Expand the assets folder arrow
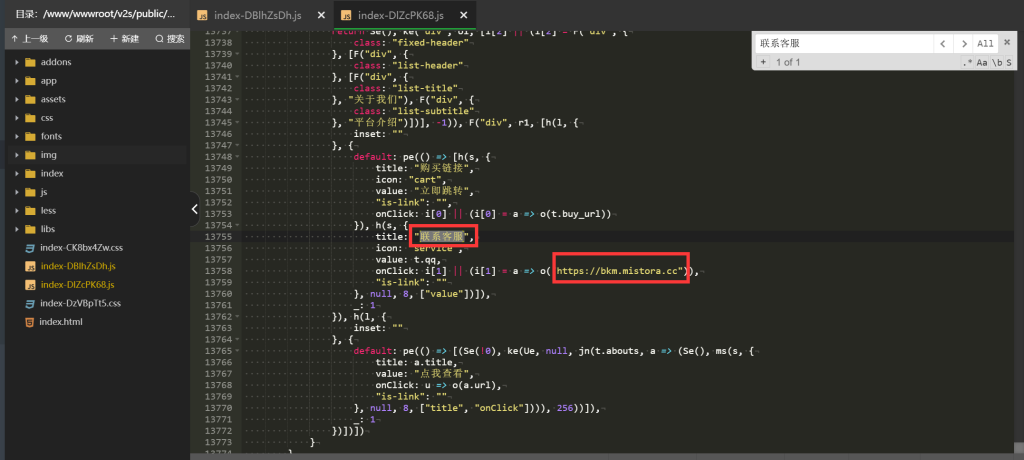 [x=16, y=99]
